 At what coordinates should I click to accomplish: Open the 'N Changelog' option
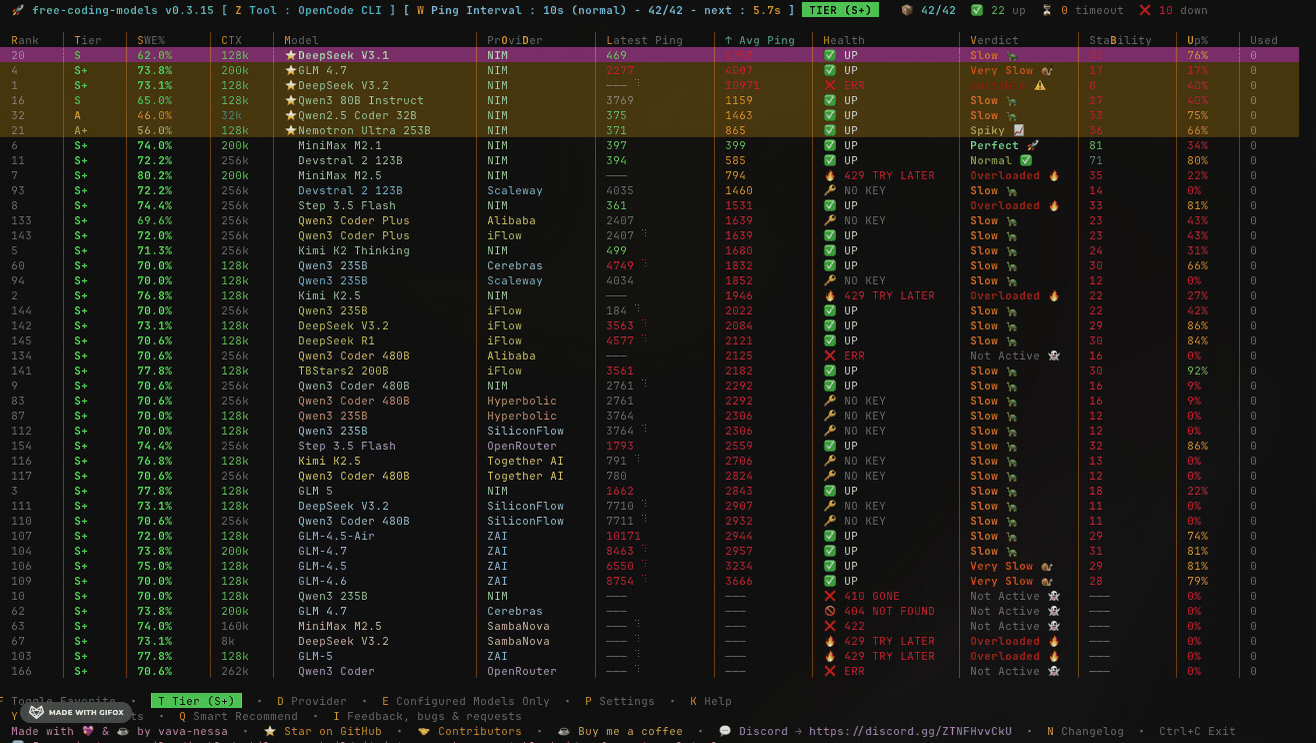(1085, 731)
